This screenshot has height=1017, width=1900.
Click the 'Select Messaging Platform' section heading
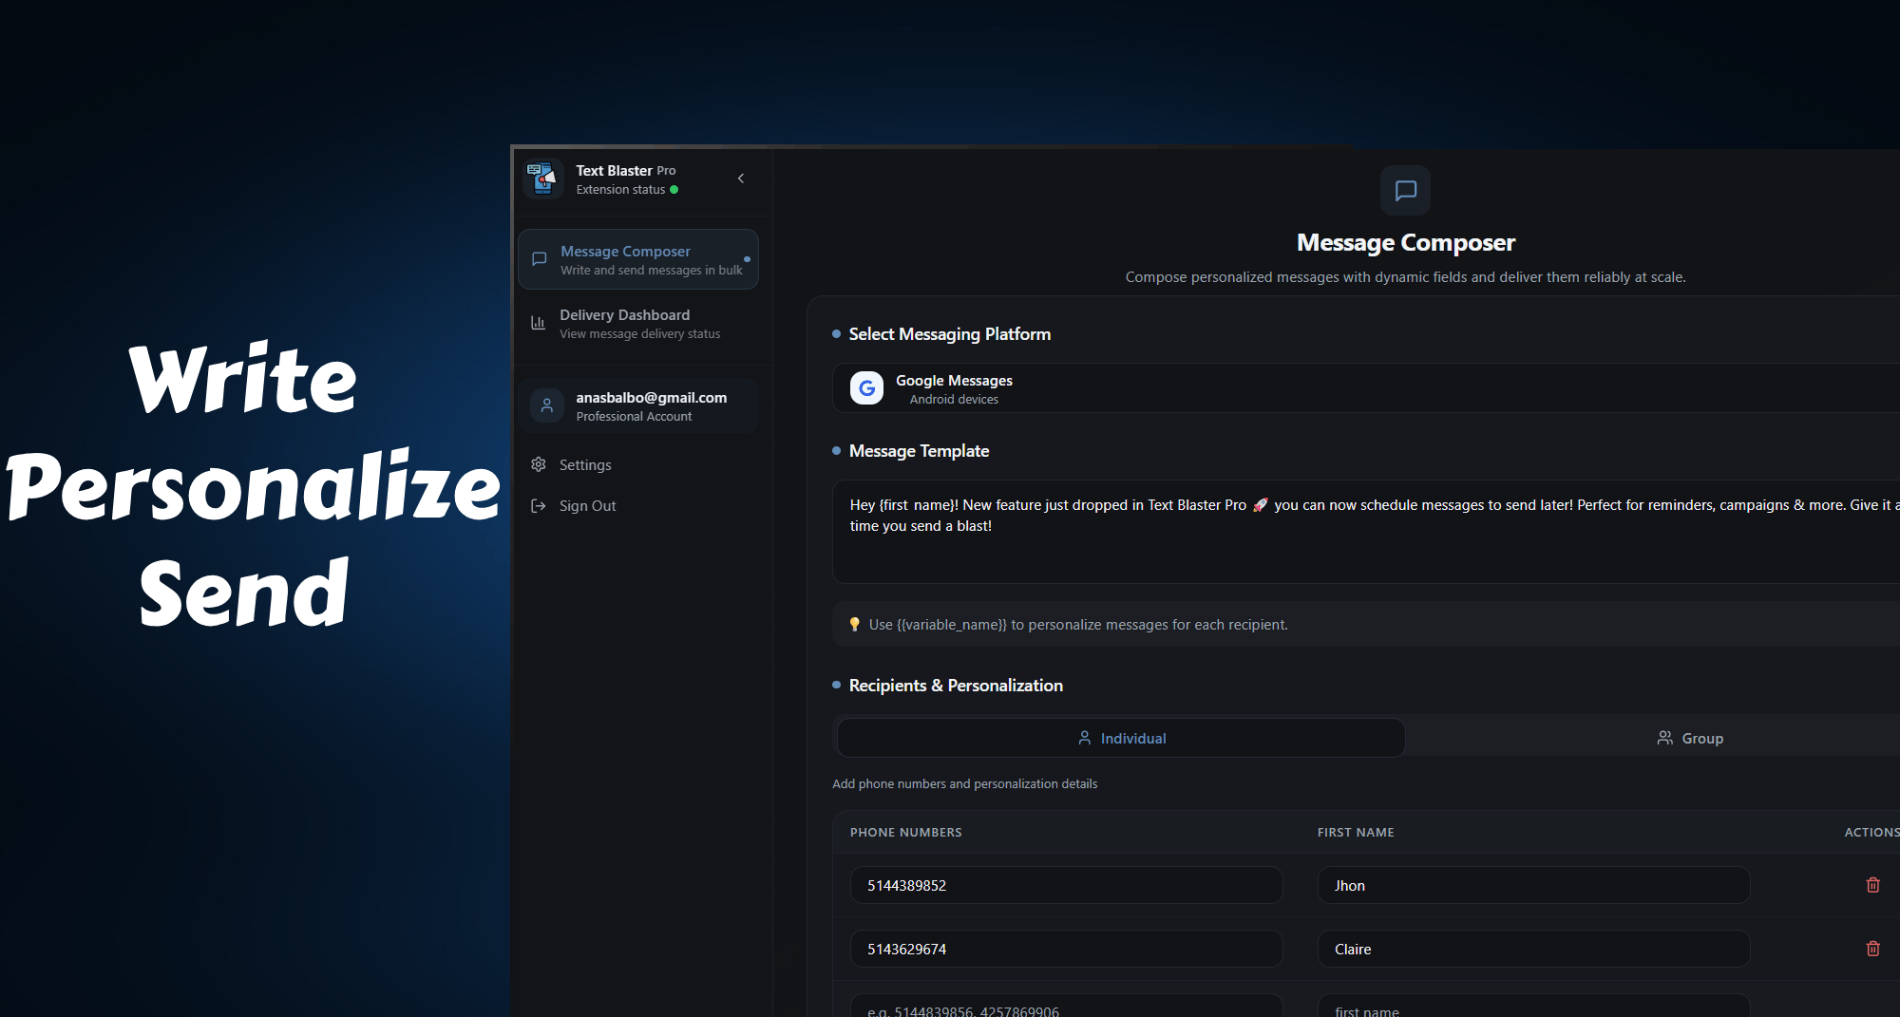[950, 334]
